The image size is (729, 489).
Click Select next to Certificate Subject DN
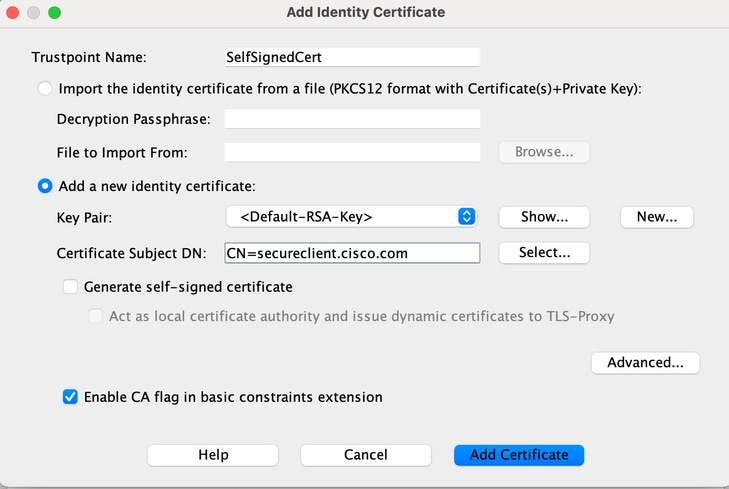[x=544, y=254]
